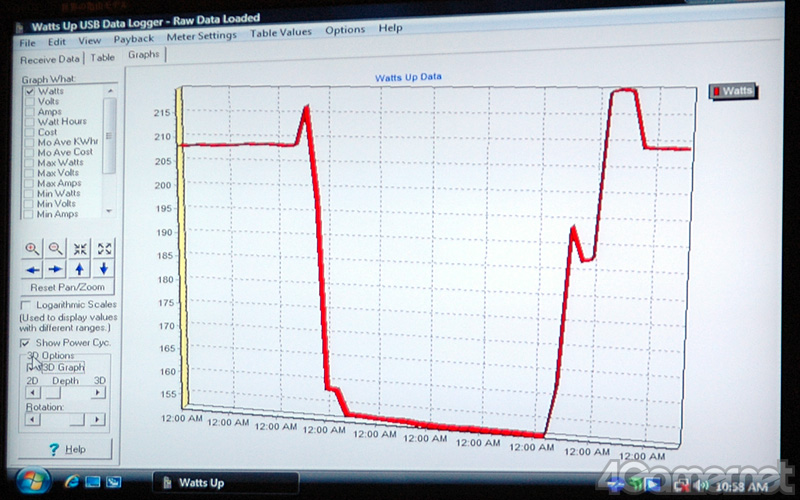Open the File menu
The width and height of the screenshot is (800, 500).
tap(28, 43)
